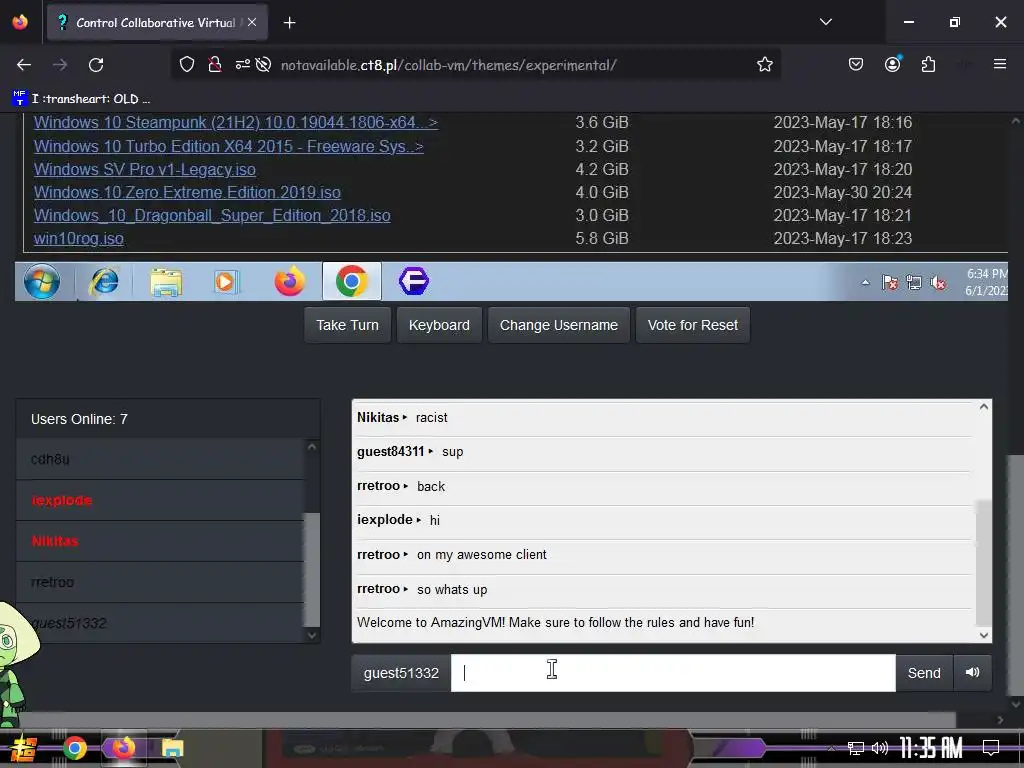The width and height of the screenshot is (1024, 768).
Task: Click the VM muted speaker tray icon
Action: pyautogui.click(x=938, y=283)
